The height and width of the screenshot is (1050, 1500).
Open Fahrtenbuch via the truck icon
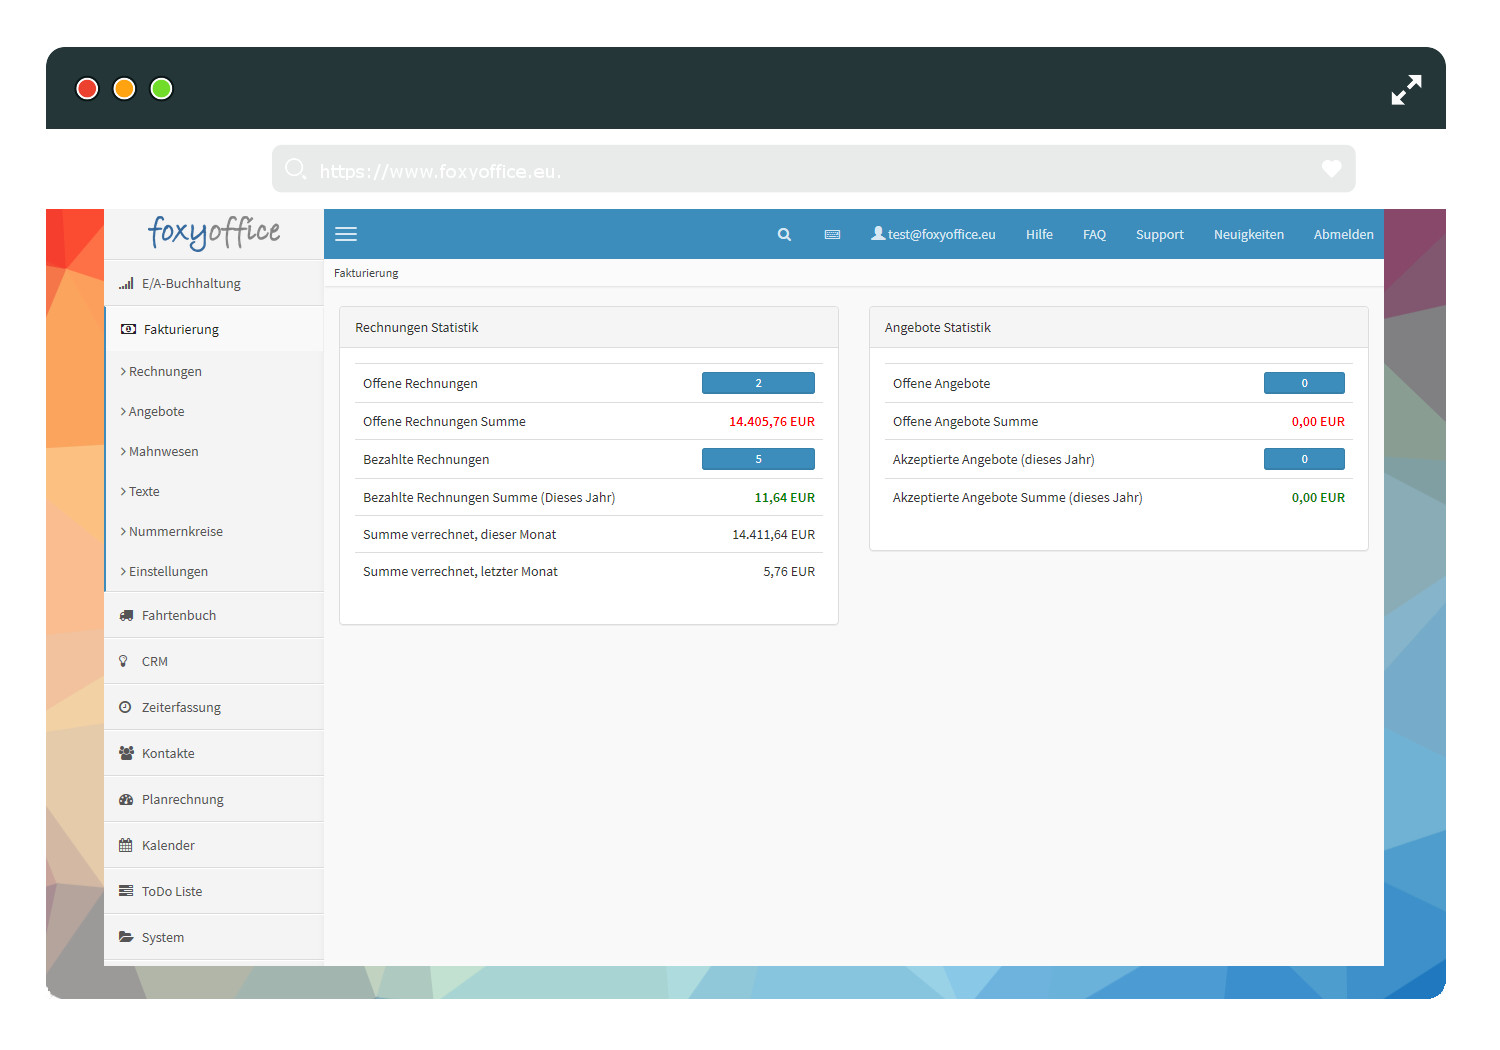[x=126, y=616]
